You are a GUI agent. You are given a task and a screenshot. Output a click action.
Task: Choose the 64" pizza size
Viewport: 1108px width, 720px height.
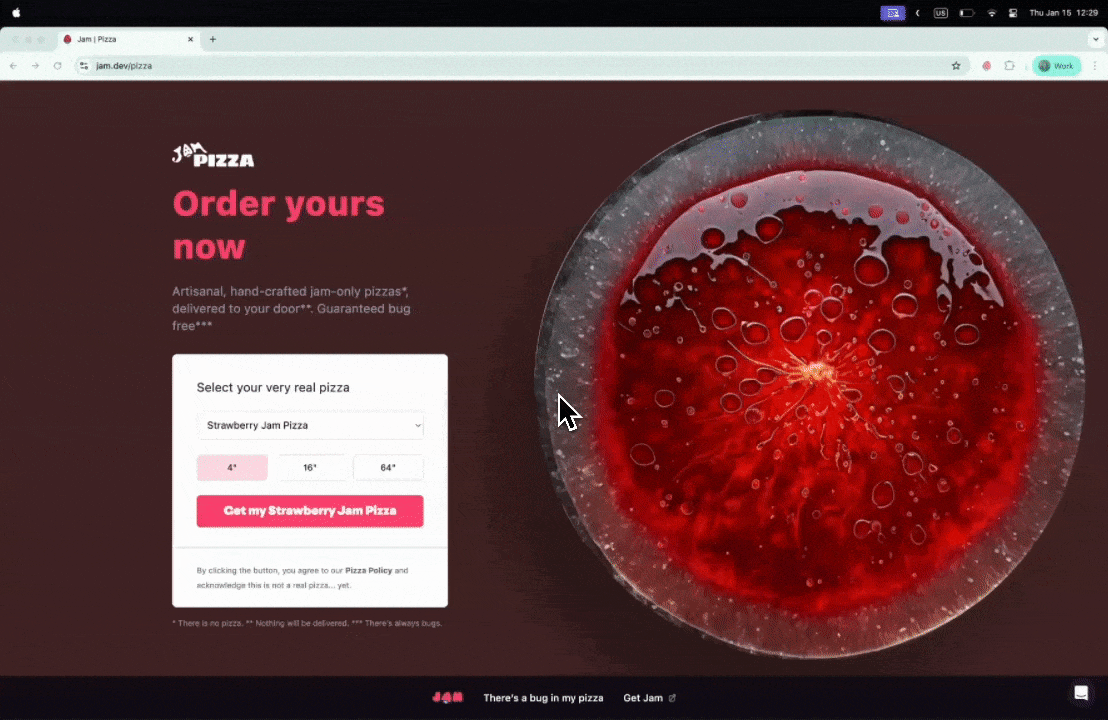[x=388, y=468]
